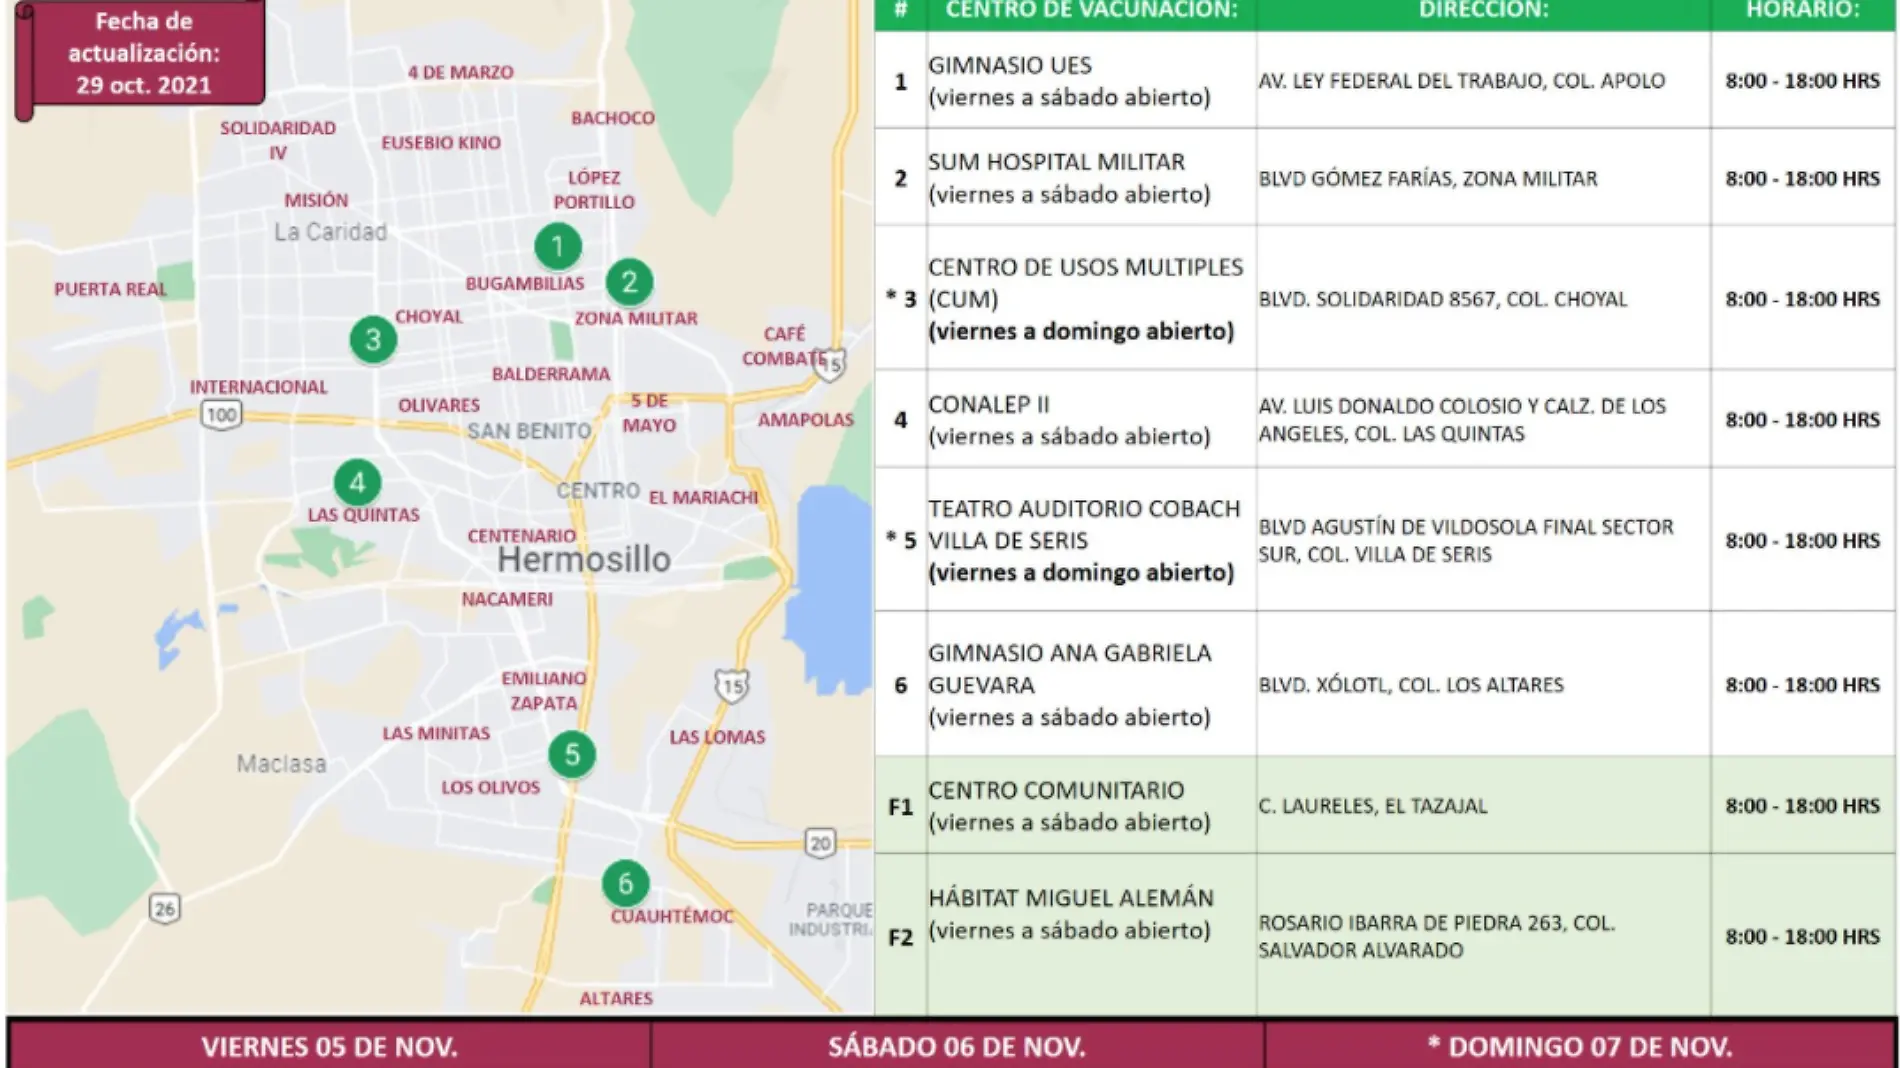Click the LÓPEZ PORTILLO map label
Image resolution: width=1900 pixels, height=1068 pixels.
point(594,189)
